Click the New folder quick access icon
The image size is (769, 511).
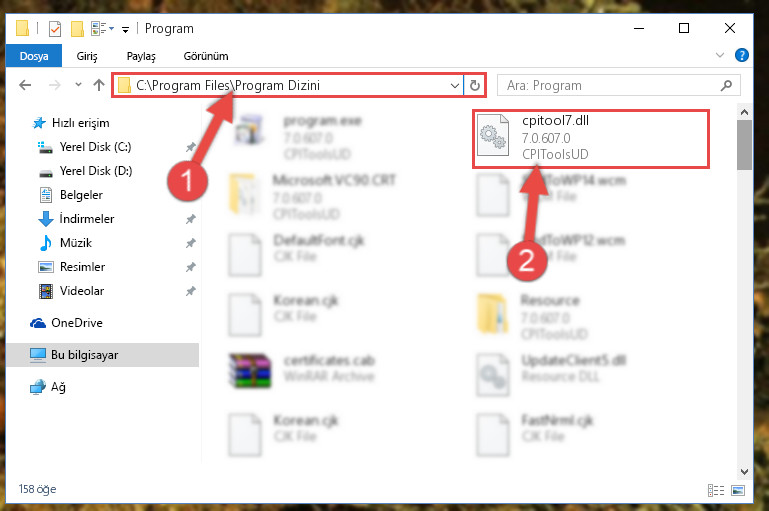tap(77, 29)
